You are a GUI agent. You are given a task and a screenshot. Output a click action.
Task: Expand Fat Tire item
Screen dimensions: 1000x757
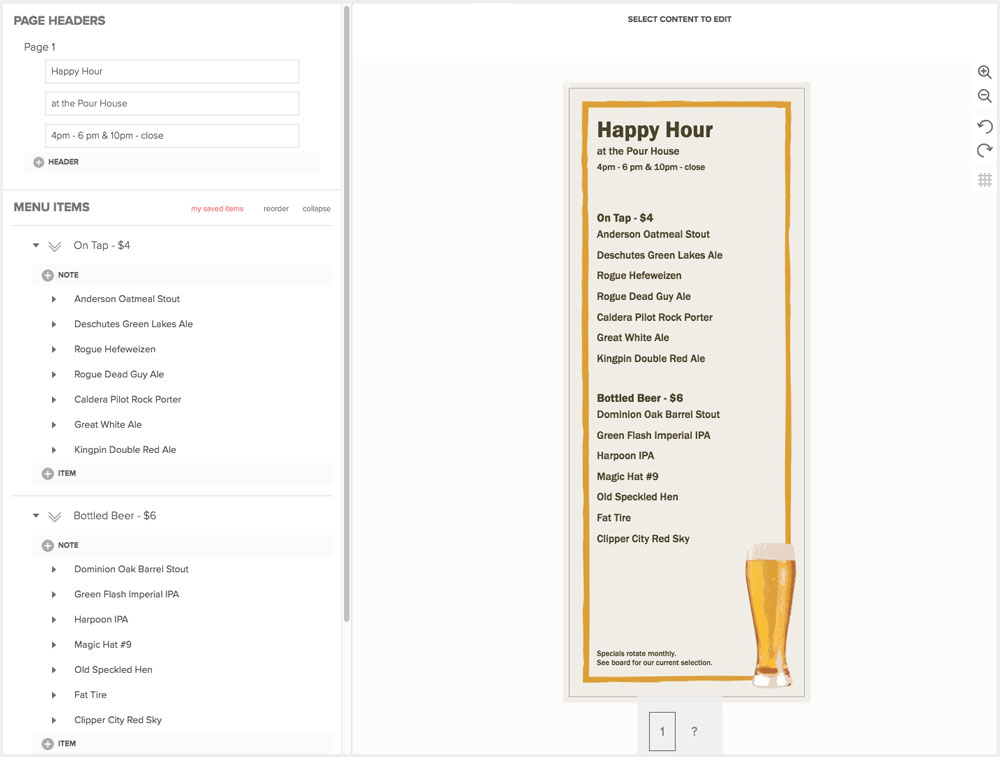coord(54,695)
